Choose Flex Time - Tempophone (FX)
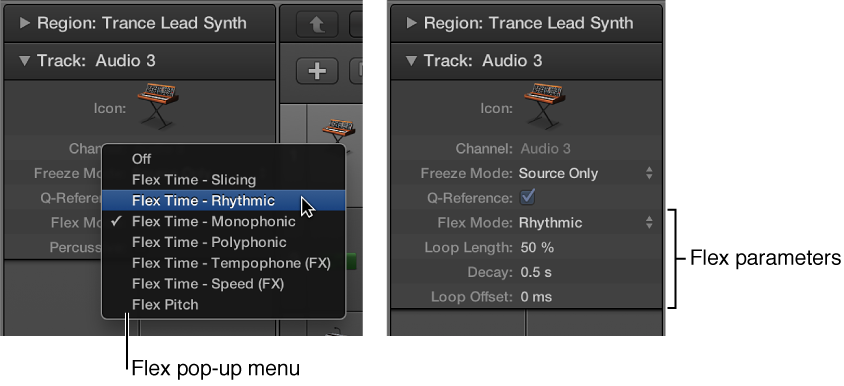This screenshot has height=386, width=844. coord(223,263)
